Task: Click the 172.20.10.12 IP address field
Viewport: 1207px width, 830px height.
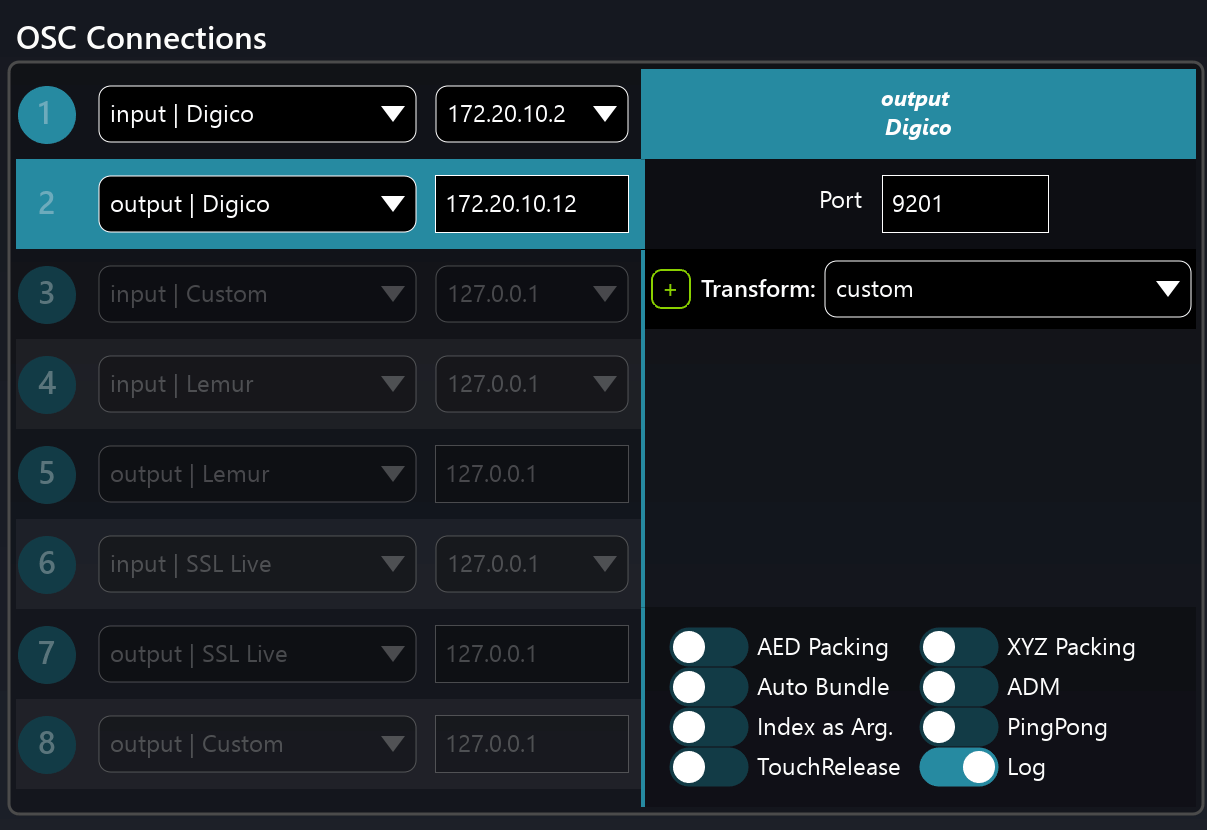Action: point(532,204)
